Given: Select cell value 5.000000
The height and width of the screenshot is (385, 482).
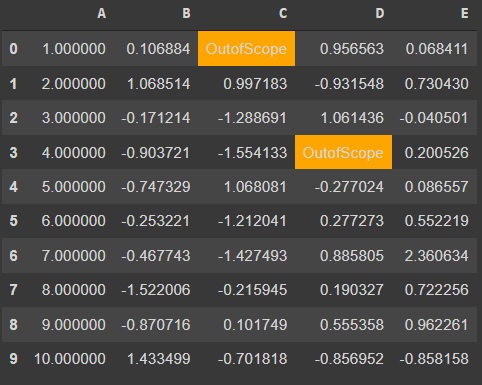Looking at the screenshot, I should pos(74,187).
